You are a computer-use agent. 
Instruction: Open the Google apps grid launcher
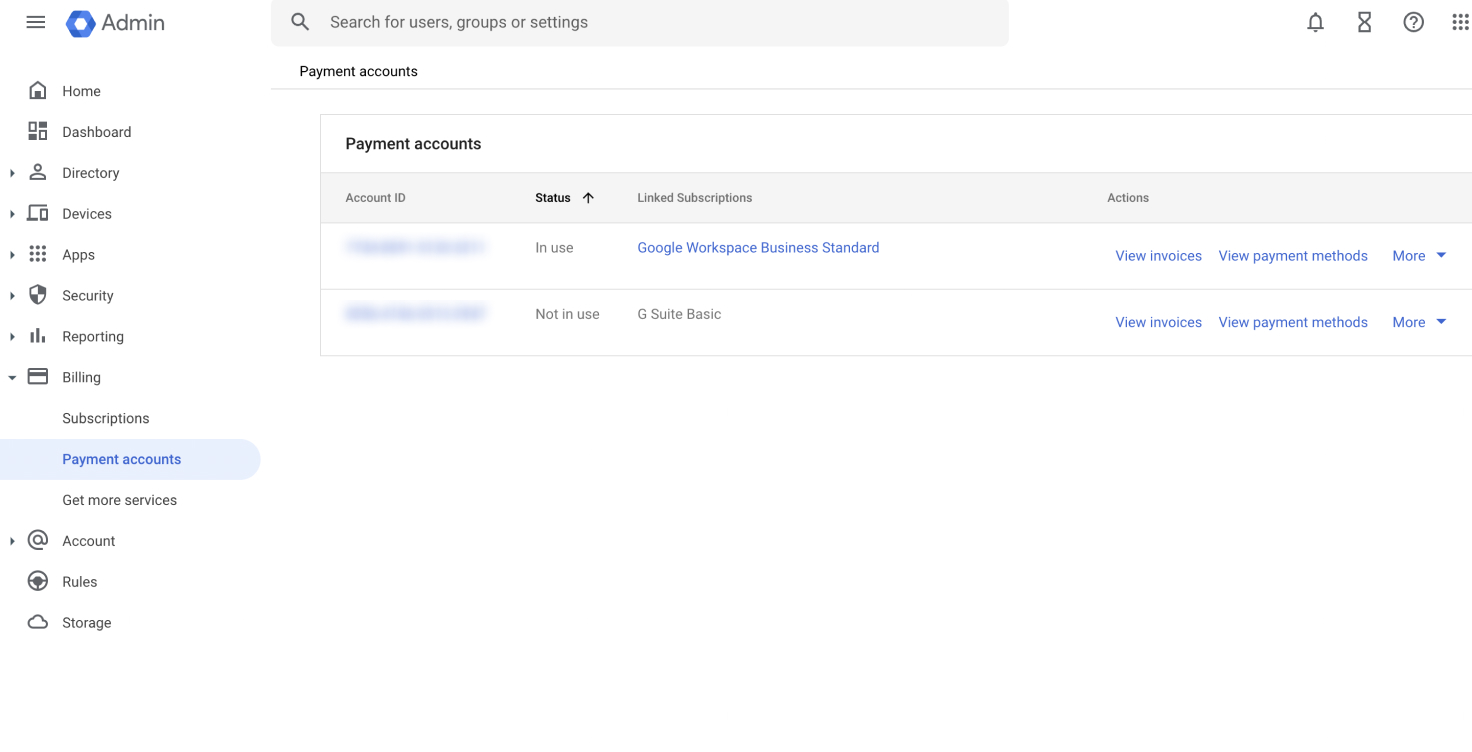(1459, 22)
